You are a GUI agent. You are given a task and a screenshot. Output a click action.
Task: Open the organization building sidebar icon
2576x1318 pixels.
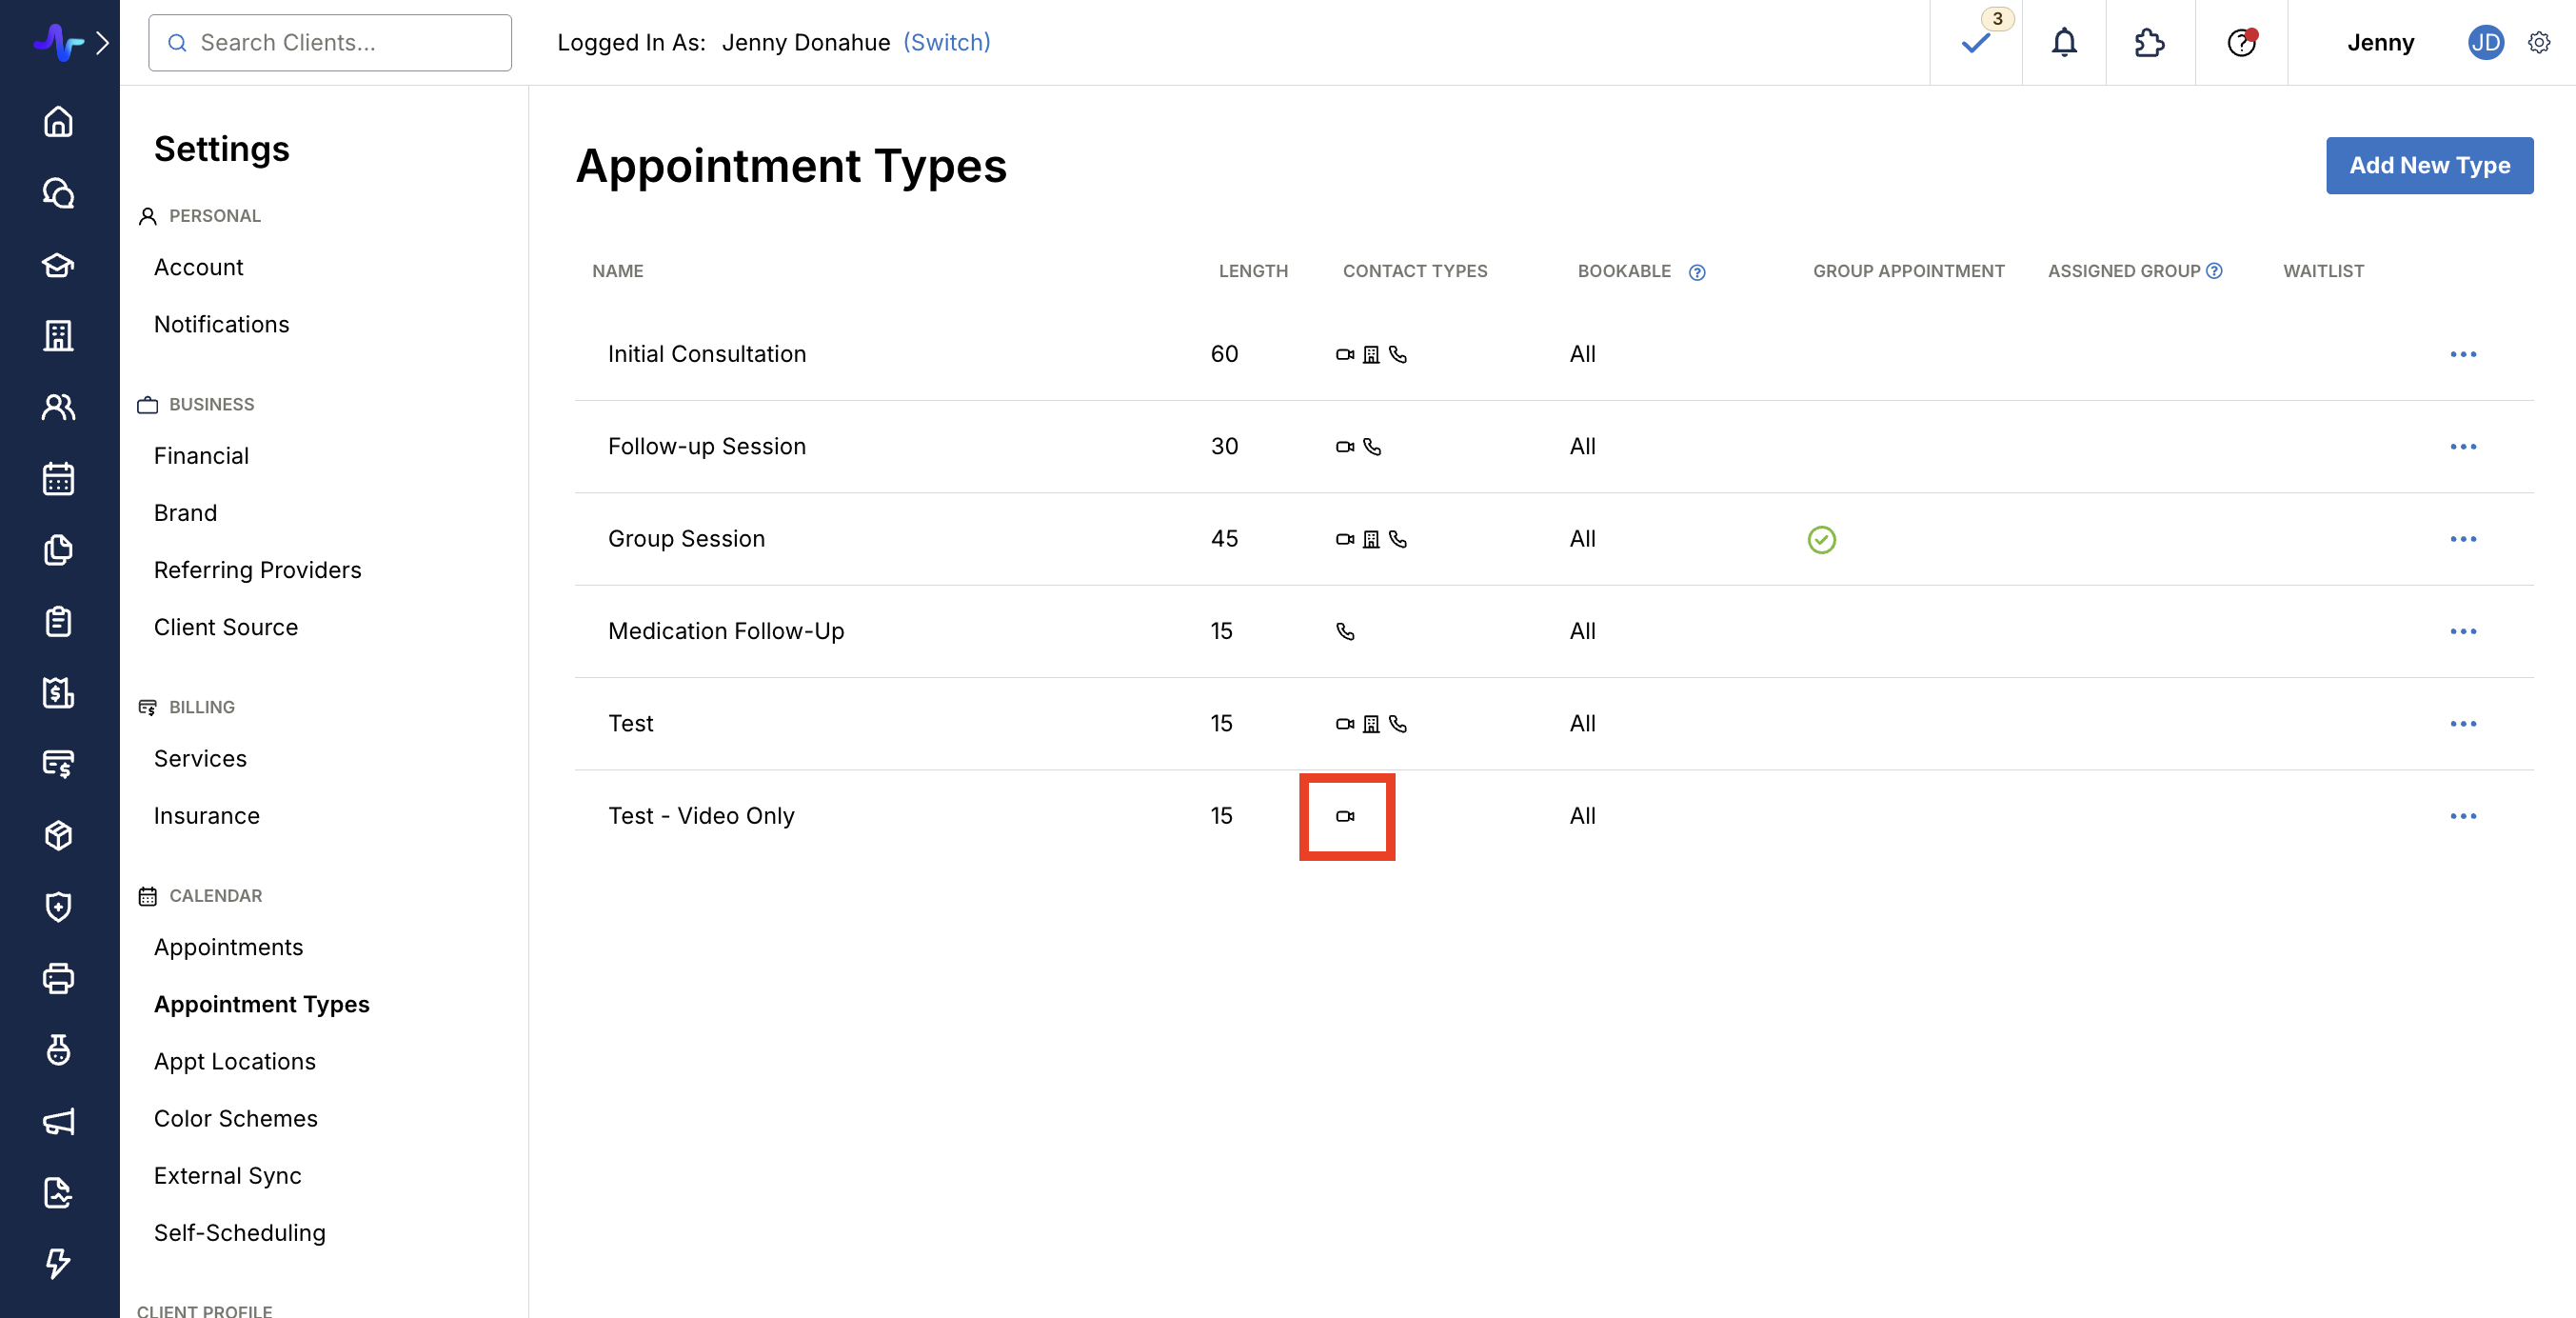[58, 336]
